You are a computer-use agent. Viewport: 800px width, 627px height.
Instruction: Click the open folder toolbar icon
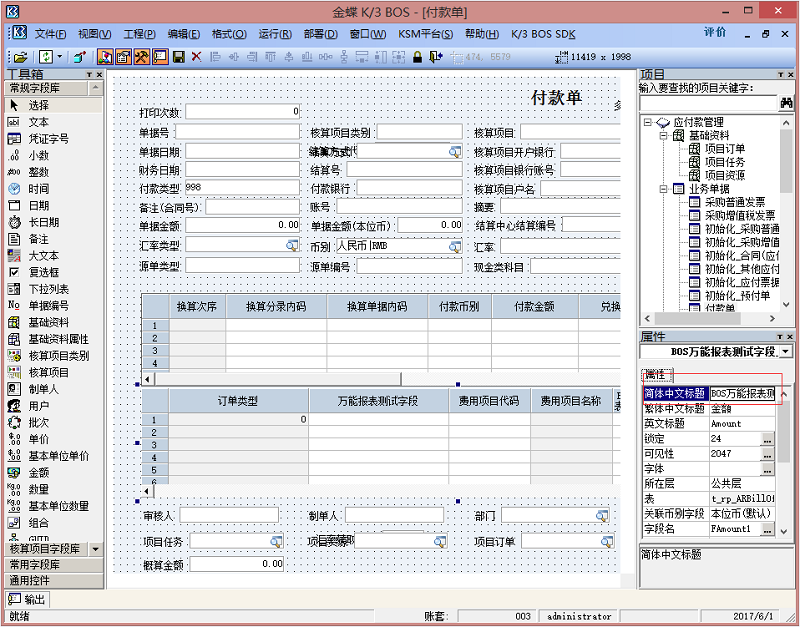(19, 57)
